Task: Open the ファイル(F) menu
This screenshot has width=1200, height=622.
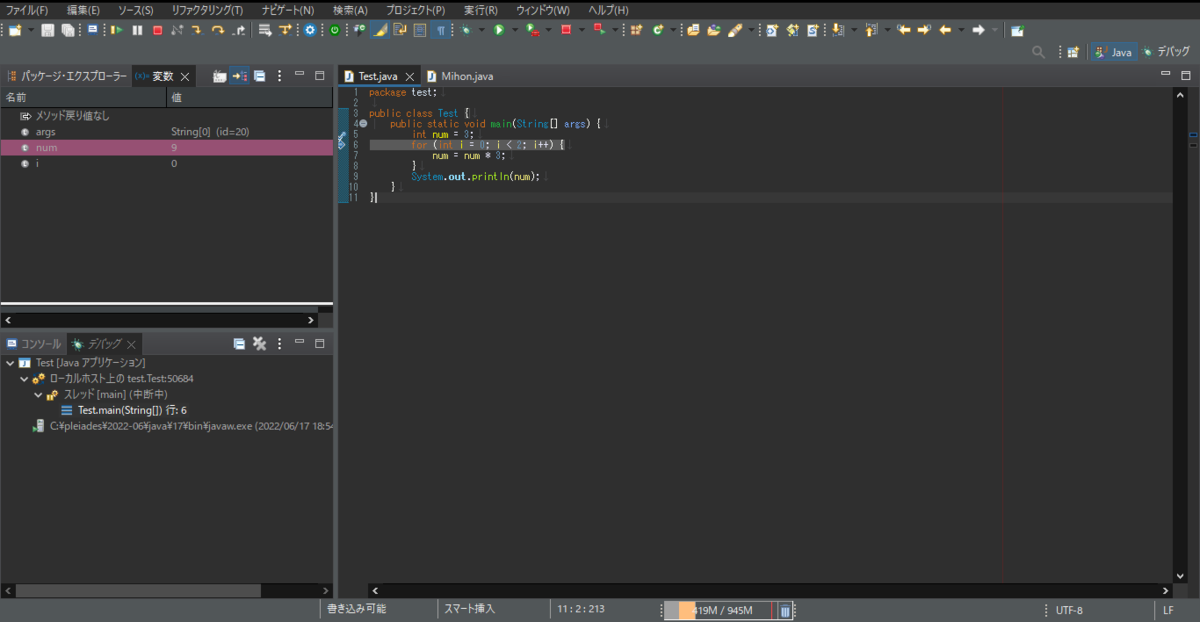Action: 27,9
